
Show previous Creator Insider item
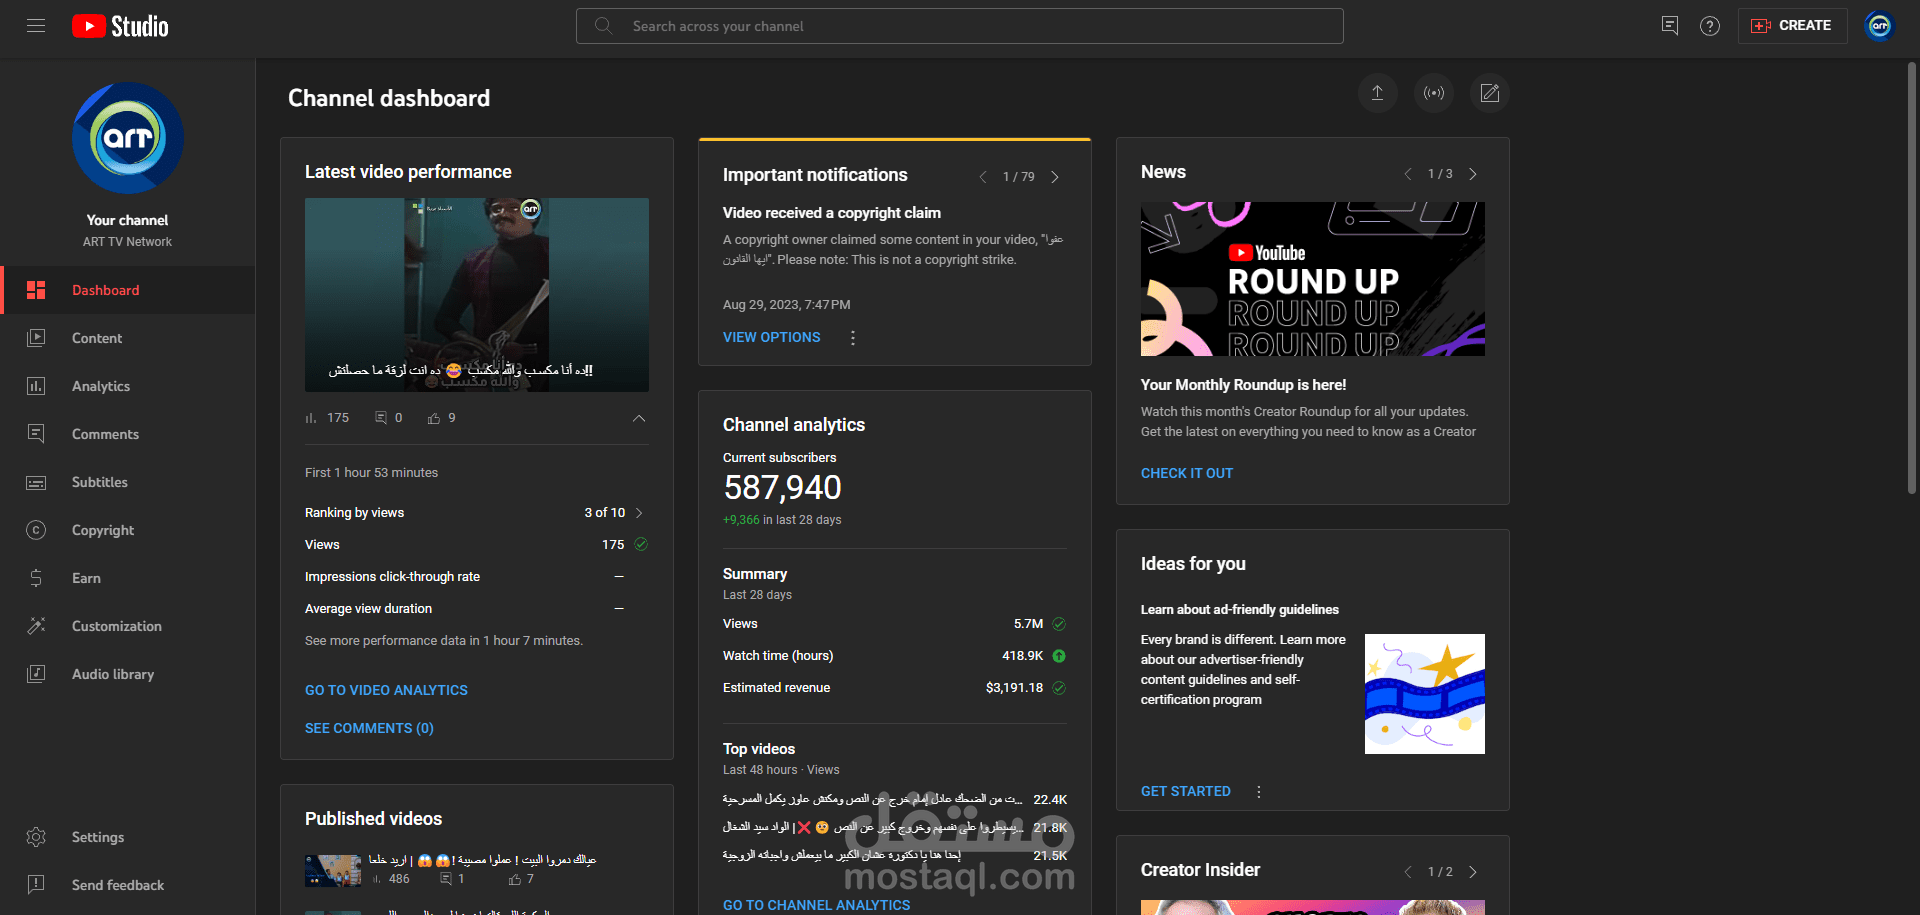click(x=1408, y=872)
